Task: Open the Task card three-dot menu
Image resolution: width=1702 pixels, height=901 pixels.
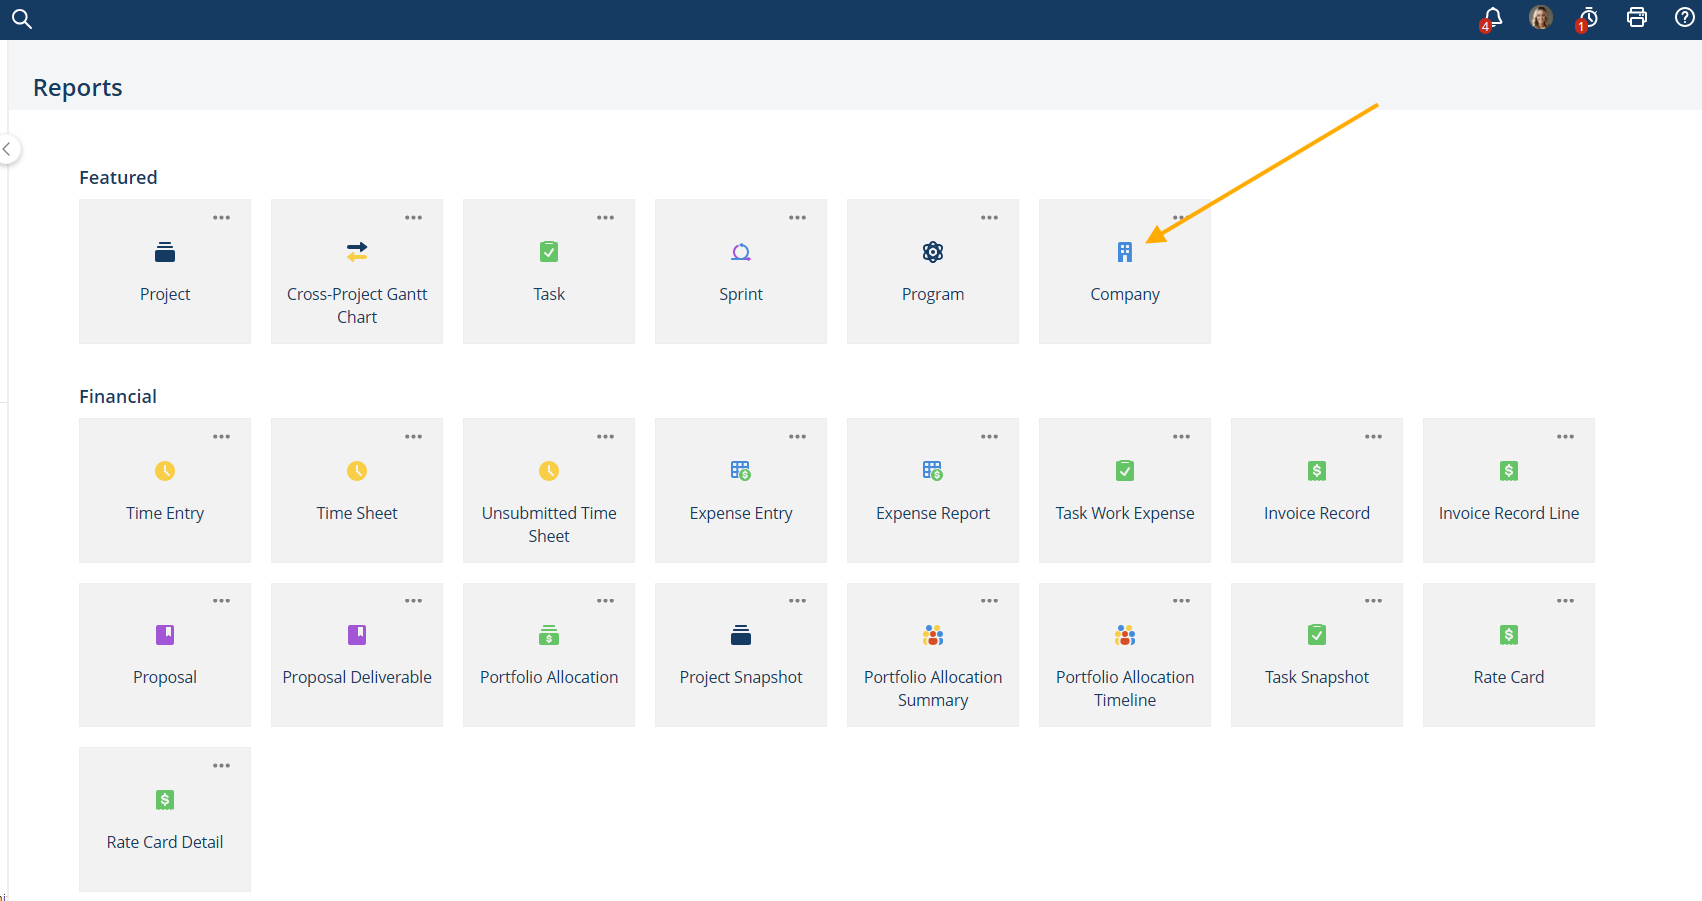Action: click(606, 218)
